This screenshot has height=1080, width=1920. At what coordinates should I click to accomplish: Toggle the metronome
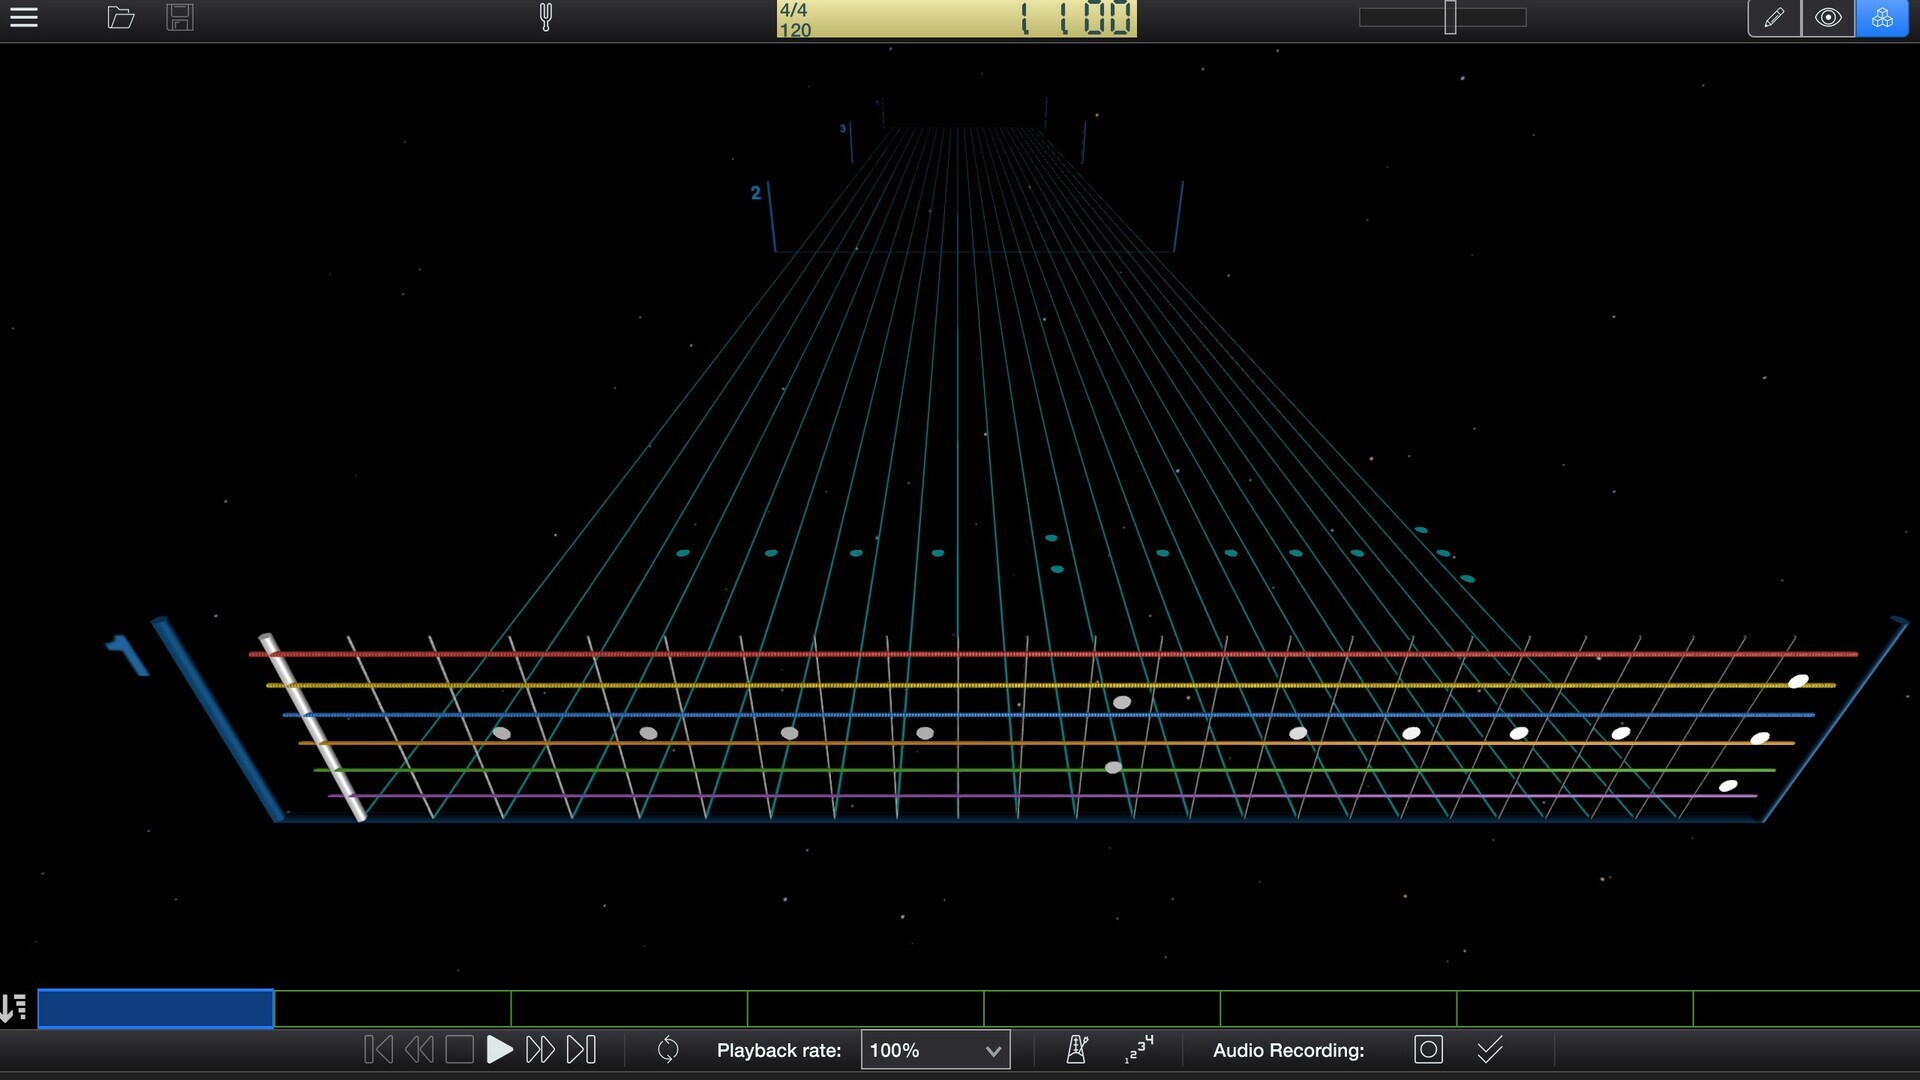[x=1077, y=1049]
